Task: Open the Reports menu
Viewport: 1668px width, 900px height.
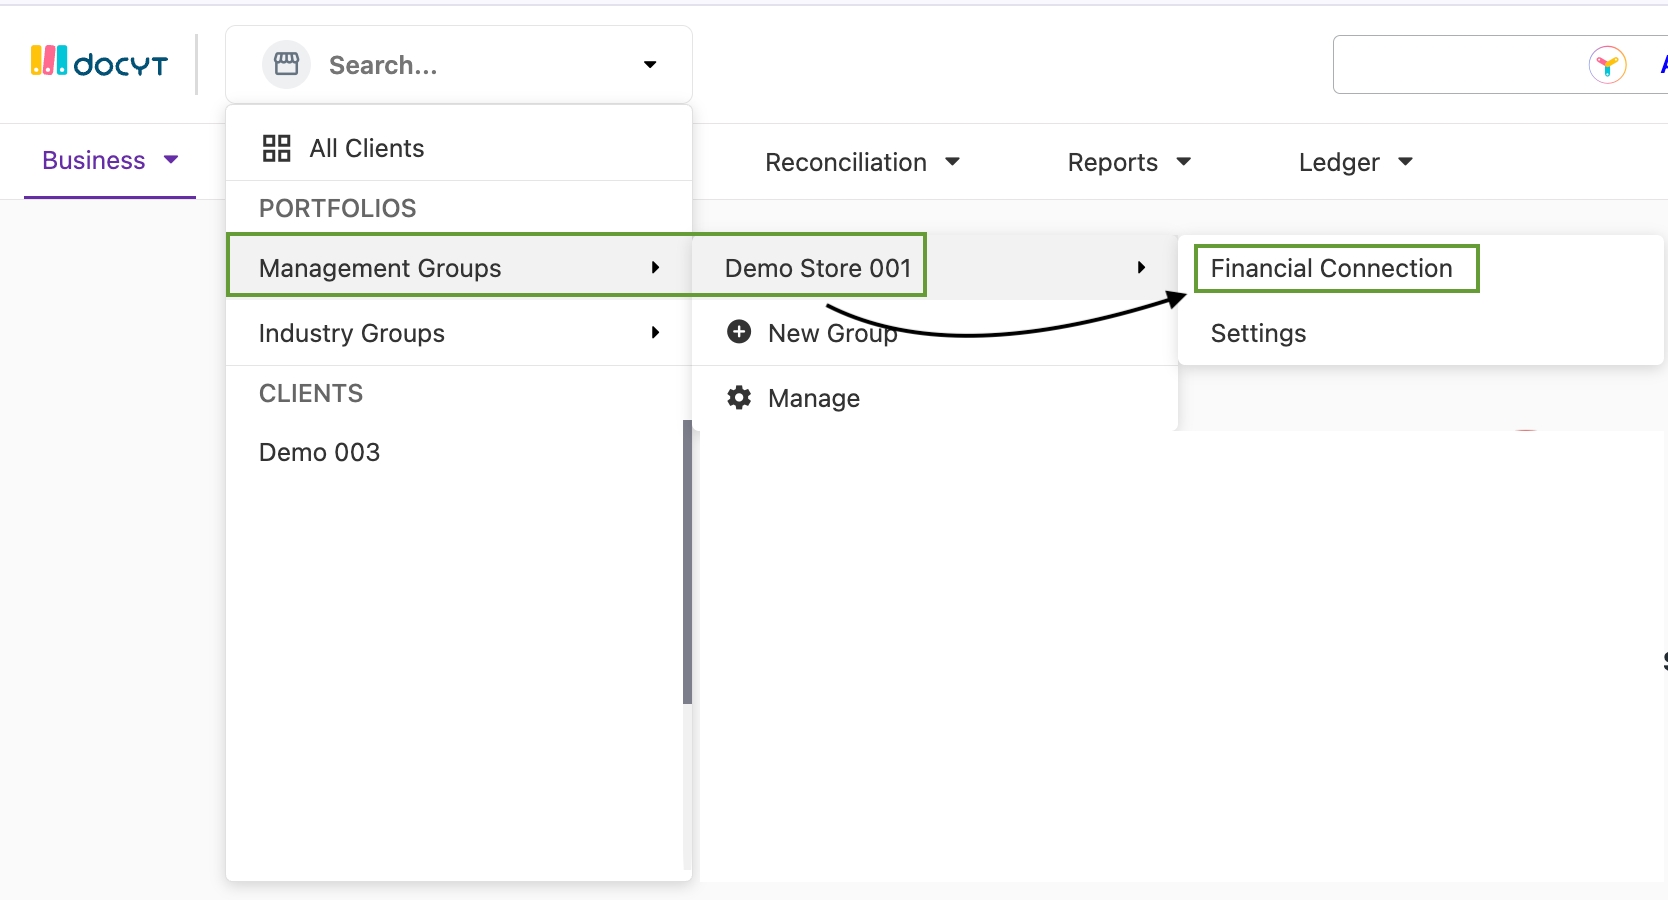Action: 1128,162
